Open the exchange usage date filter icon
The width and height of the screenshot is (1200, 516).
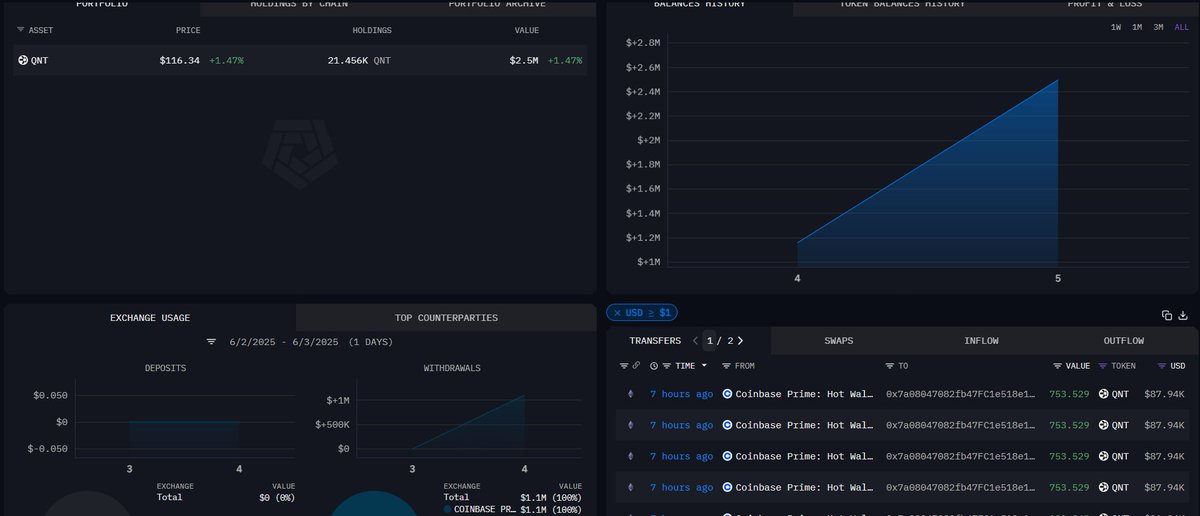211,342
